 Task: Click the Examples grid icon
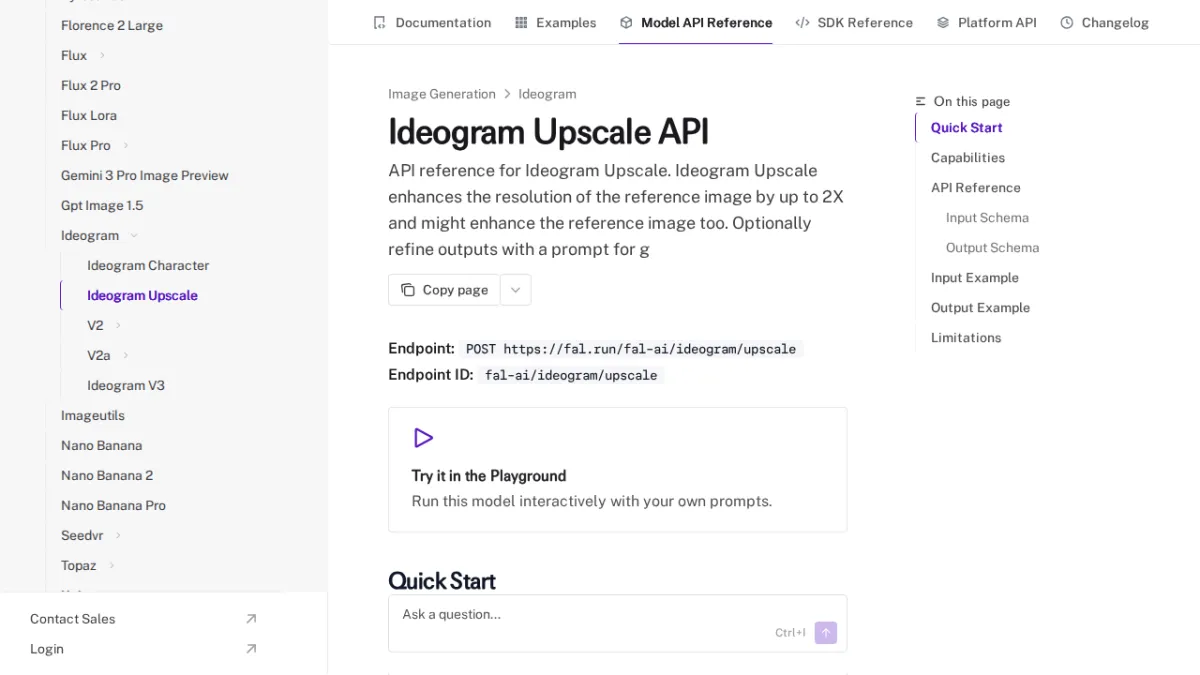point(521,22)
